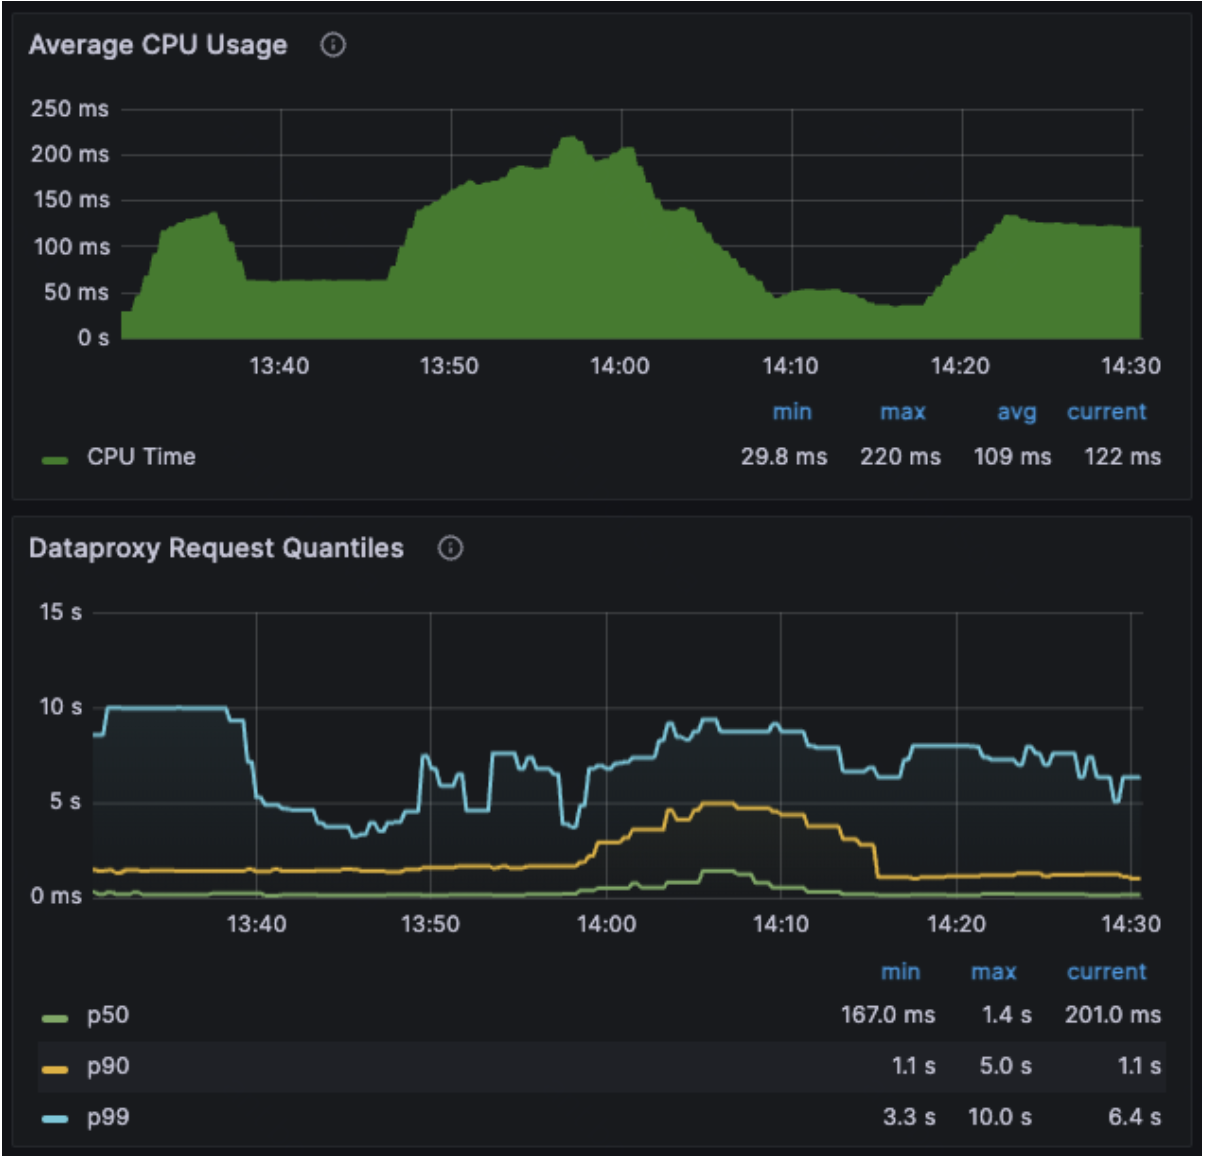This screenshot has width=1208, height=1156.
Task: Isolate p90 series via legend label
Action: 108,1066
